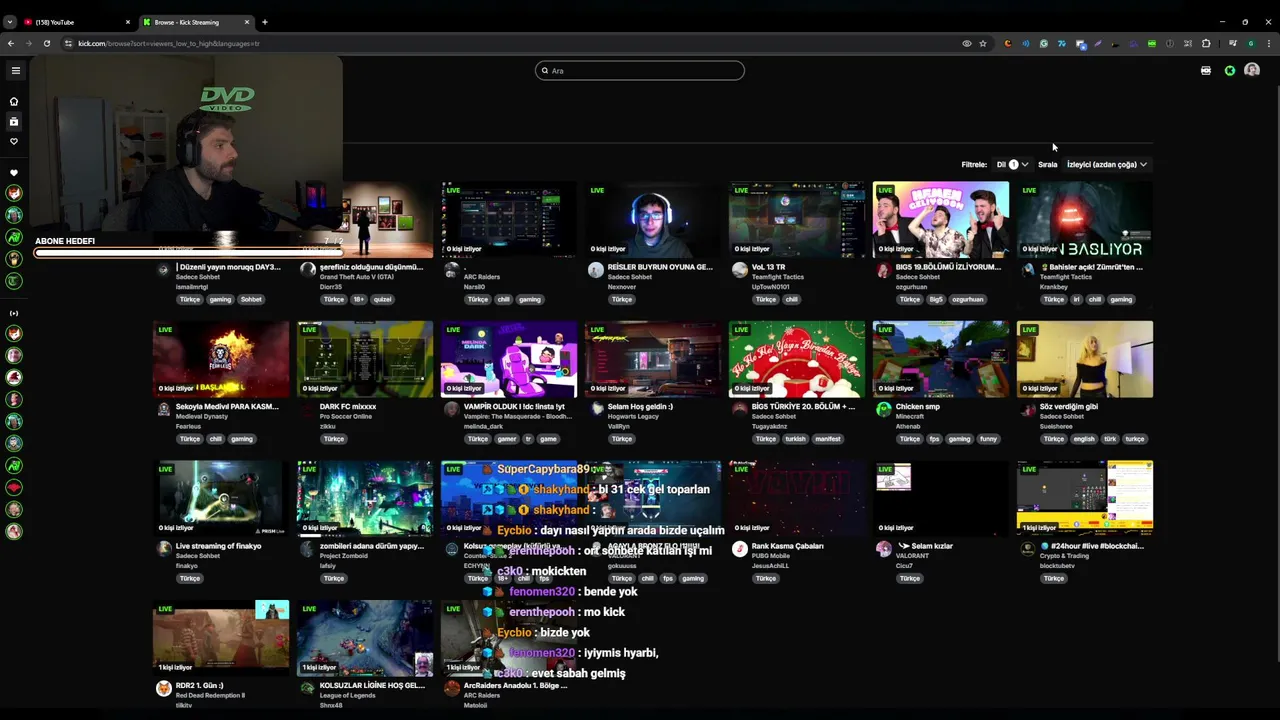
Task: Select the Browse - Kick Streaming tab
Action: (195, 22)
